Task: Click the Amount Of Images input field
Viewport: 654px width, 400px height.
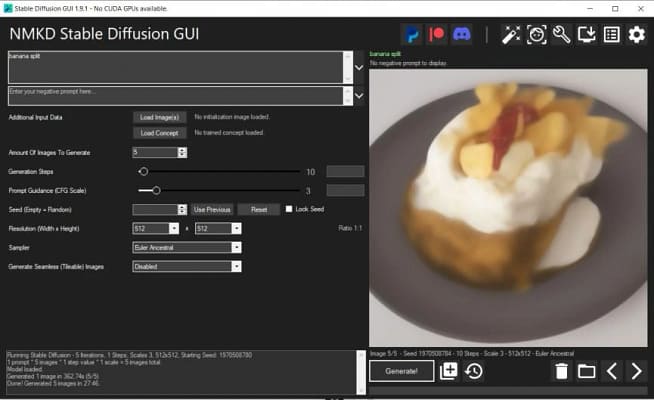Action: 155,152
